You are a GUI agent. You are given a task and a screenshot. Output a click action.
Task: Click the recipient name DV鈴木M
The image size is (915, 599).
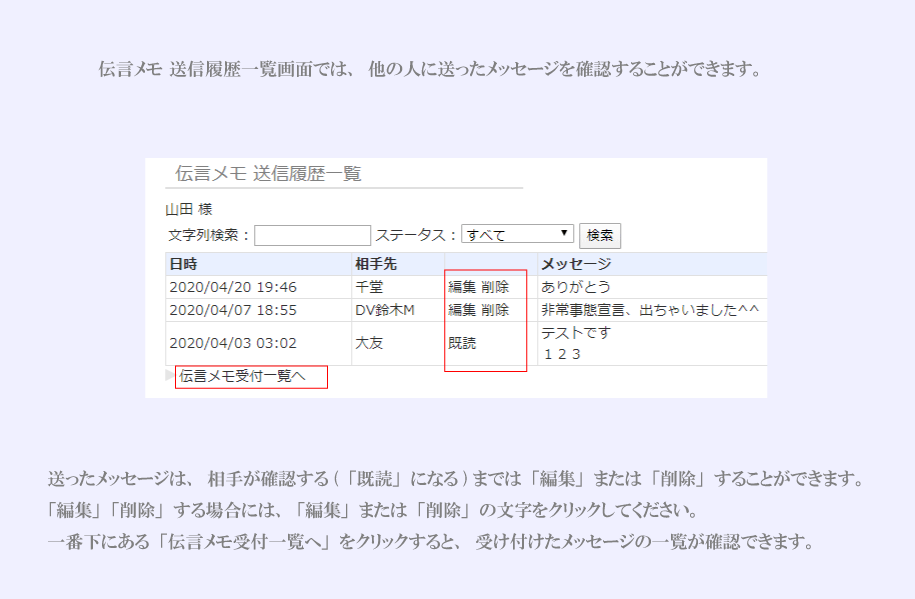(385, 310)
